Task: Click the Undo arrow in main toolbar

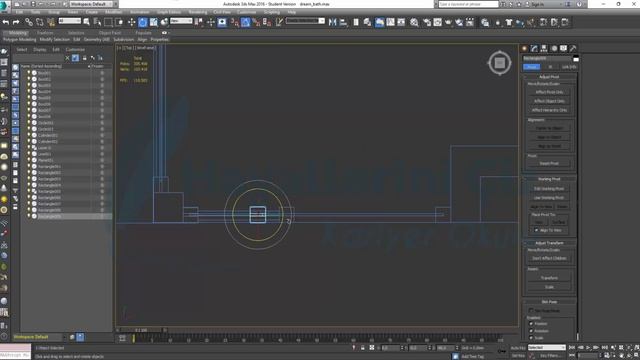Action: click(6, 22)
